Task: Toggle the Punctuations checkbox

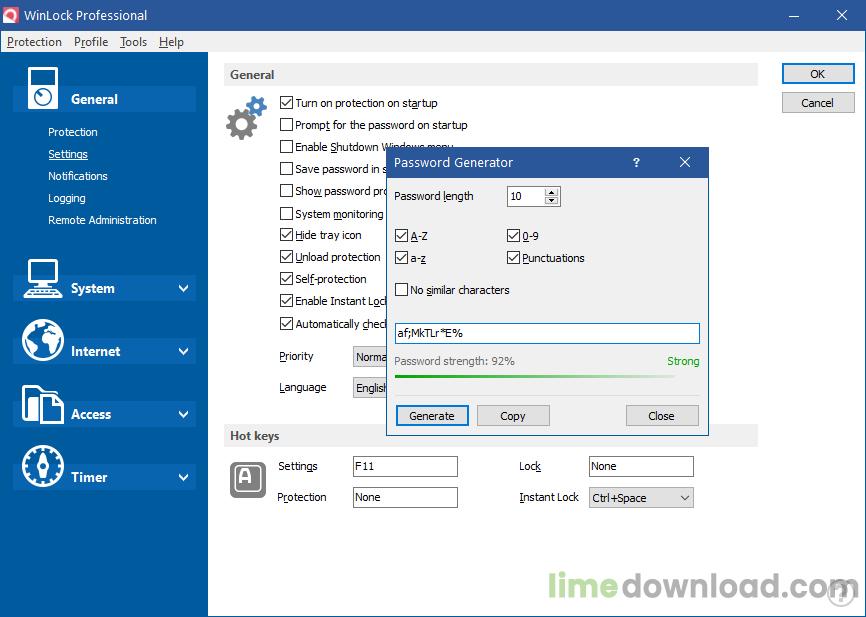Action: (513, 258)
